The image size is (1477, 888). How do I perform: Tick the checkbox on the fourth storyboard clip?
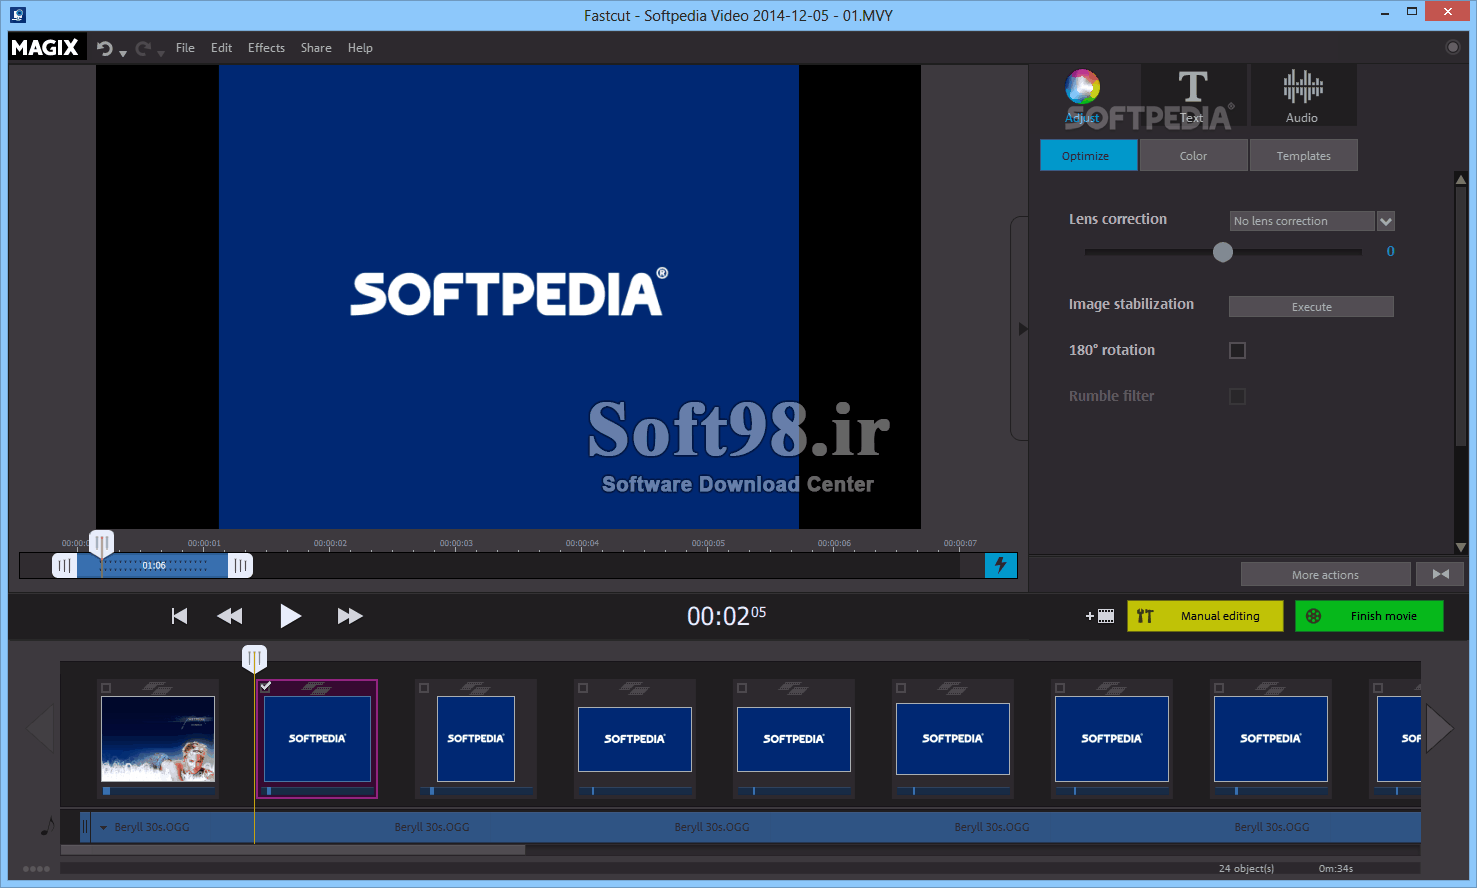pos(583,688)
